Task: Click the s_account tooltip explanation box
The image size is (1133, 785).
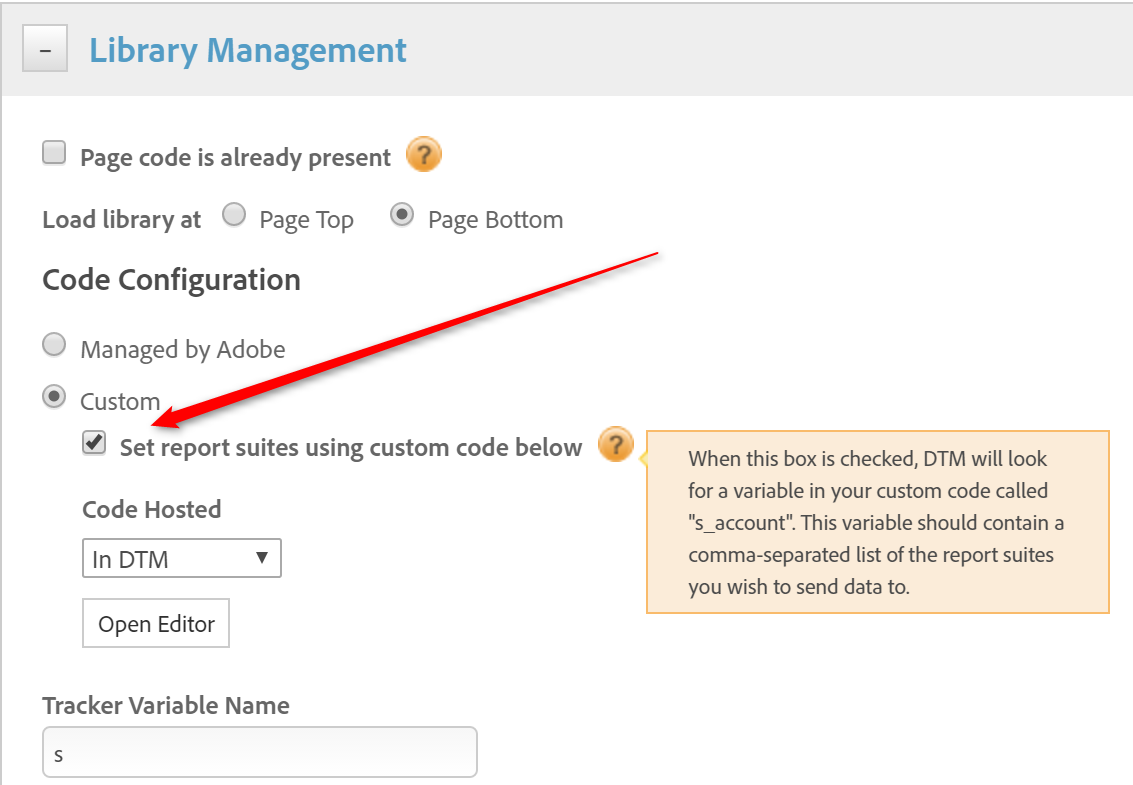Action: [877, 522]
